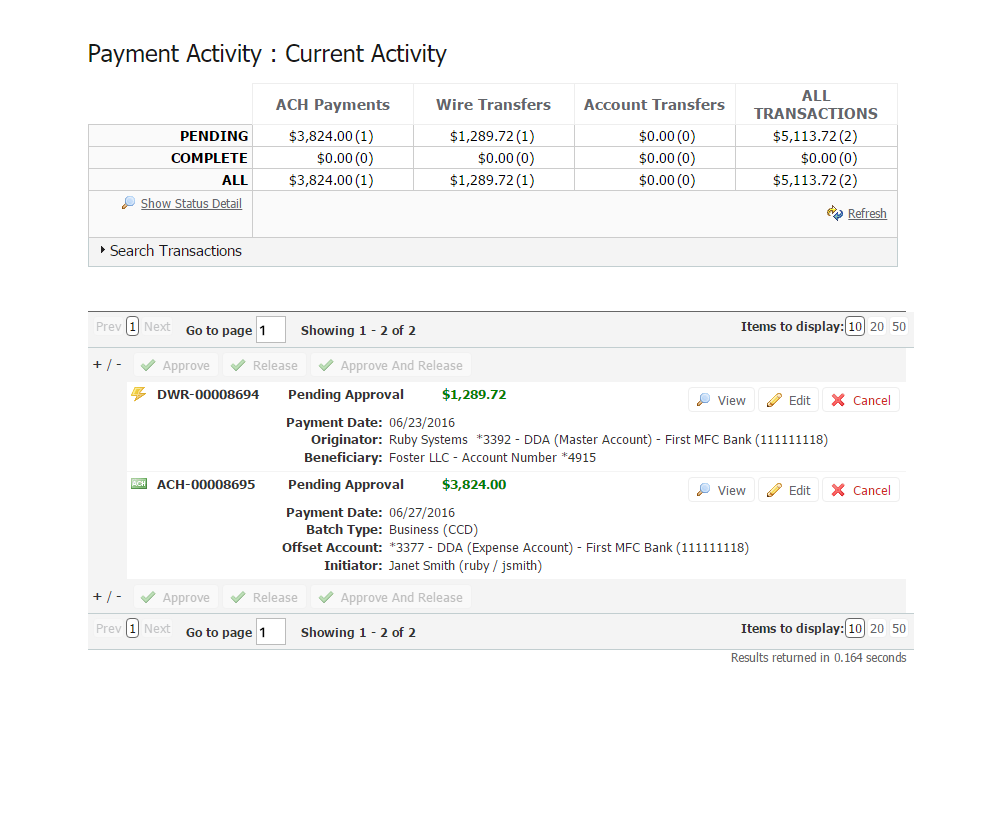Click the red X Cancel icon for ACH-00008695
The height and width of the screenshot is (831, 1000).
(838, 490)
